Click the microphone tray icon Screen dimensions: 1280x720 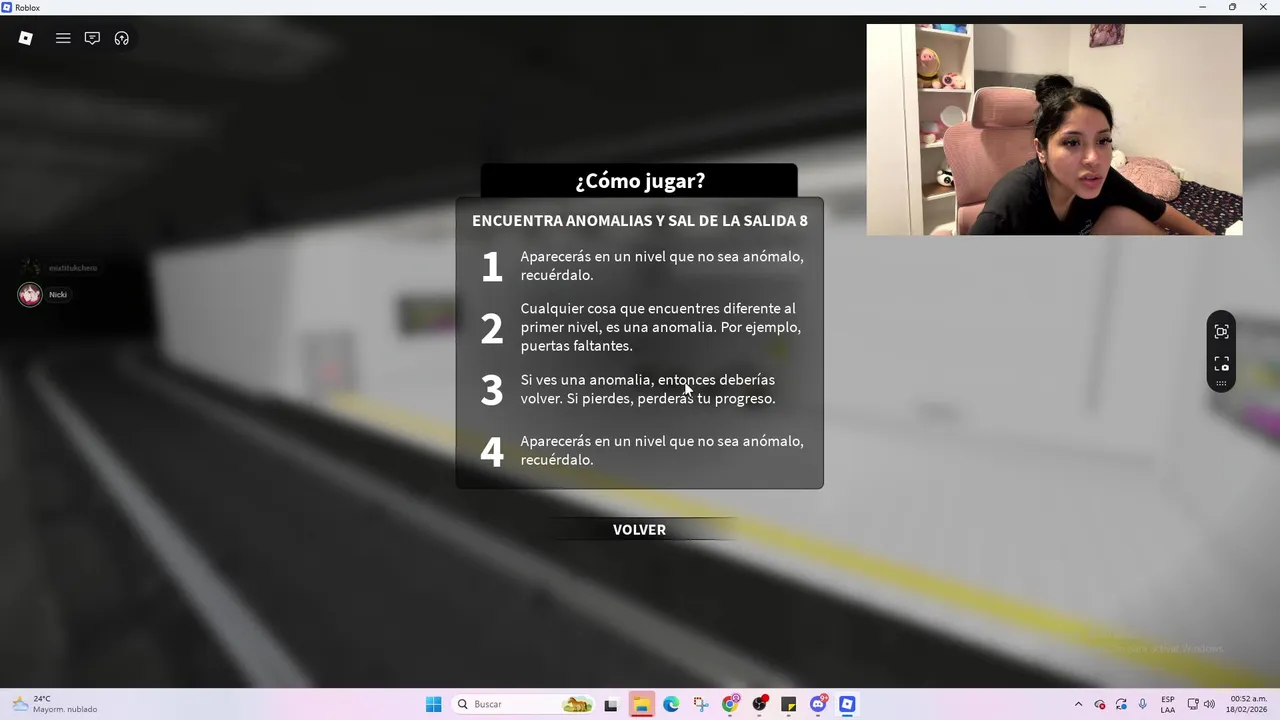(1143, 704)
